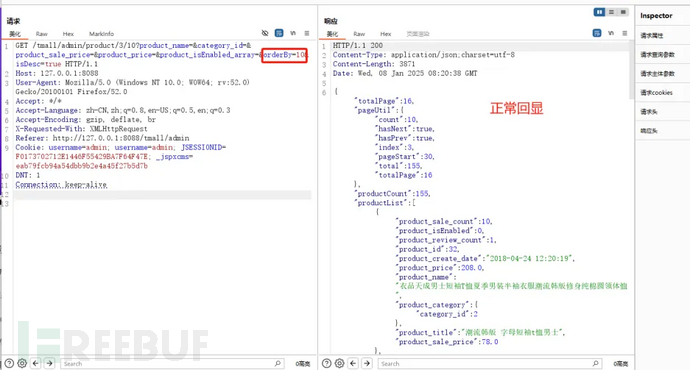Click the isDesc=true parameter in request
690x370 pixels.
click(38, 64)
